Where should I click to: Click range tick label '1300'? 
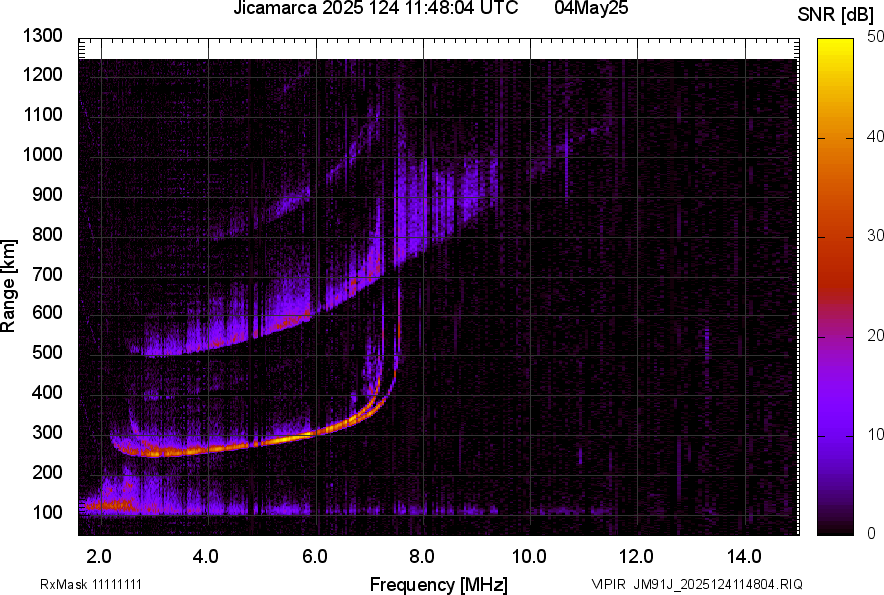click(42, 36)
